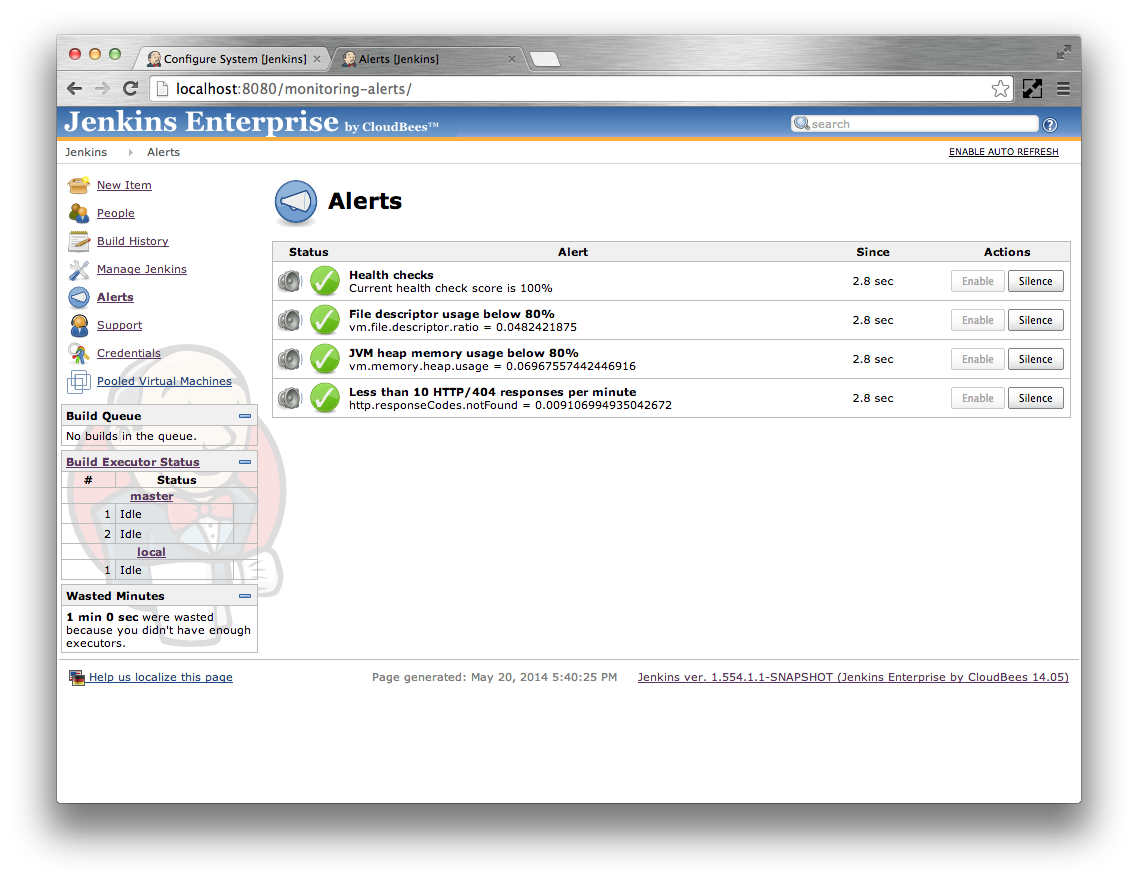Click the browser back arrow
Viewport: 1138px width, 882px height.
click(x=74, y=89)
